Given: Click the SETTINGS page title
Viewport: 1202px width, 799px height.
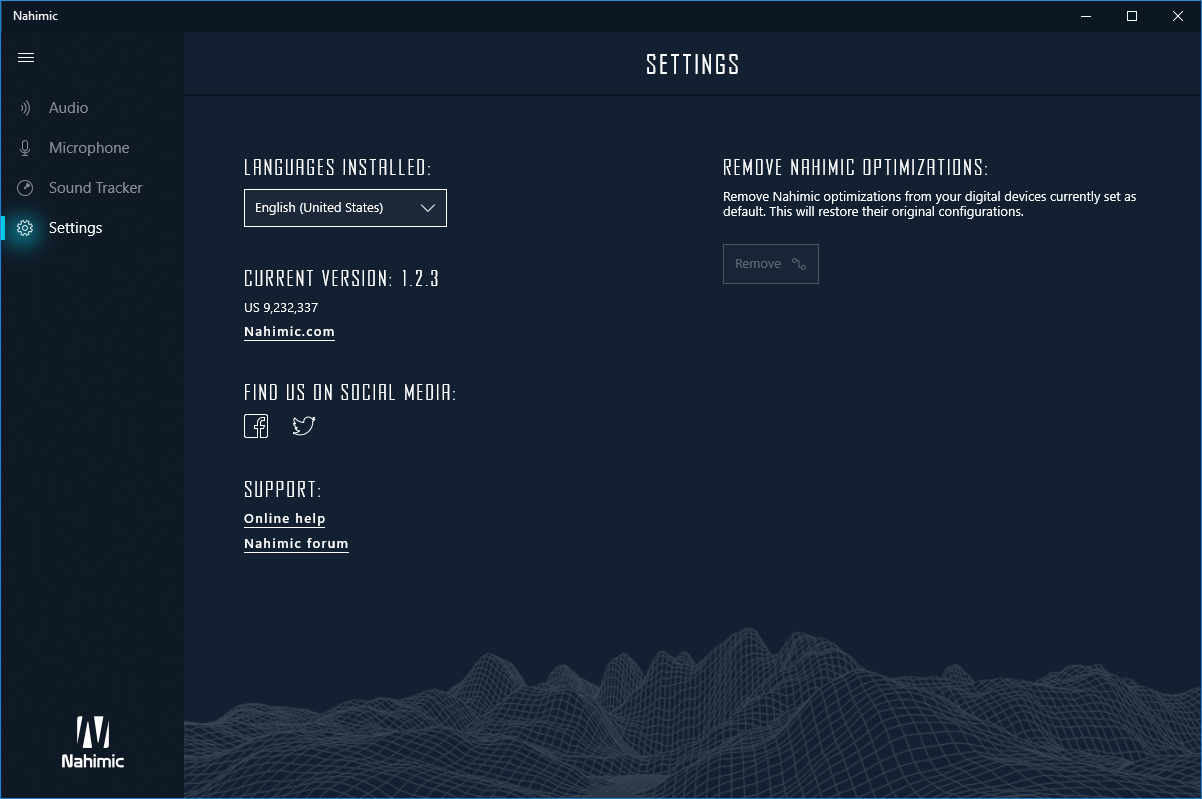Looking at the screenshot, I should pyautogui.click(x=692, y=65).
